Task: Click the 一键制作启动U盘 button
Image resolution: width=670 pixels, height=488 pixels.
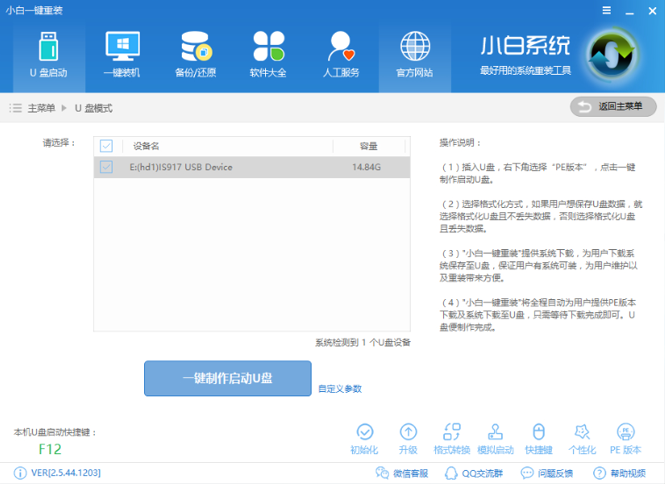Action: (227, 379)
